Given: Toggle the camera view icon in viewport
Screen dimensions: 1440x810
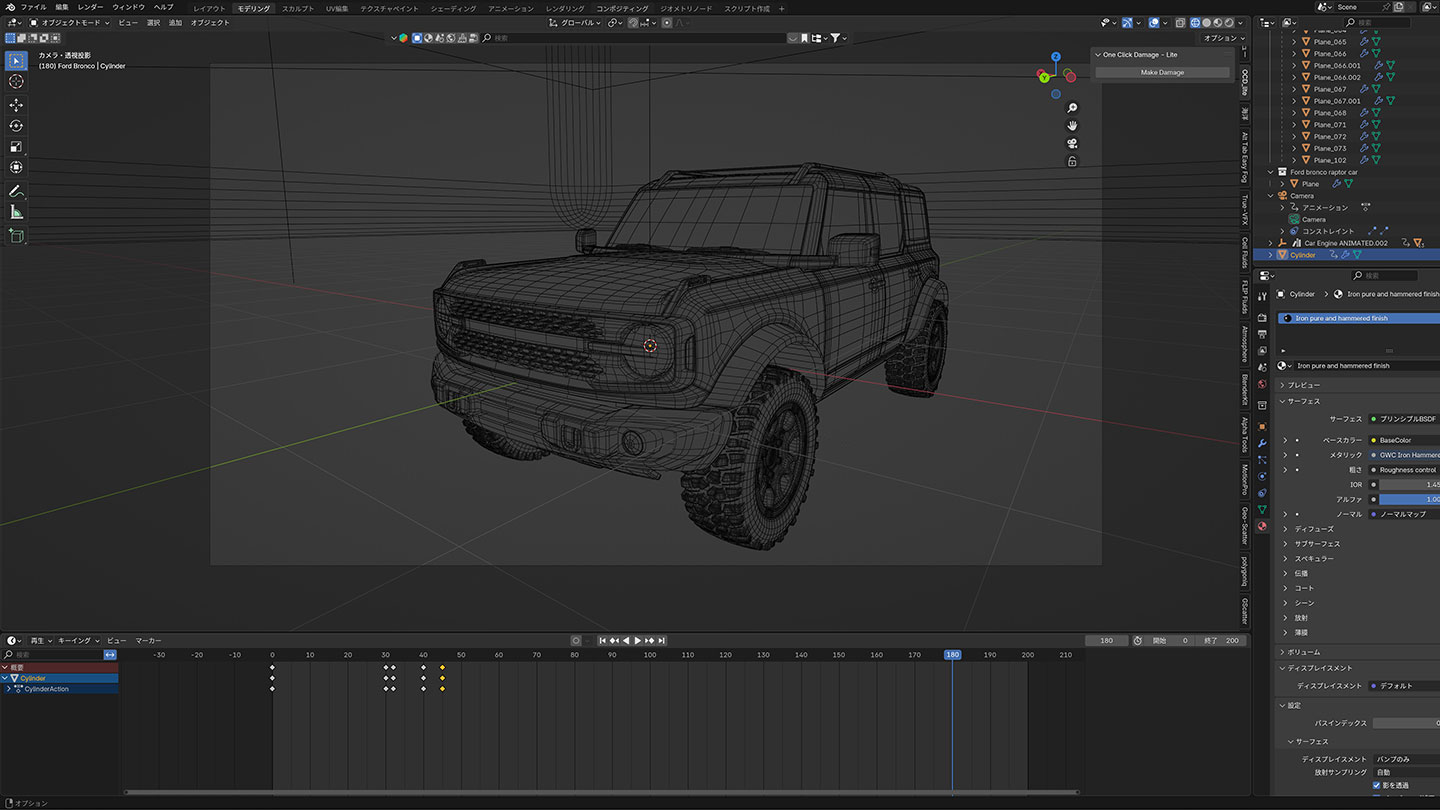Looking at the screenshot, I should tap(1072, 144).
